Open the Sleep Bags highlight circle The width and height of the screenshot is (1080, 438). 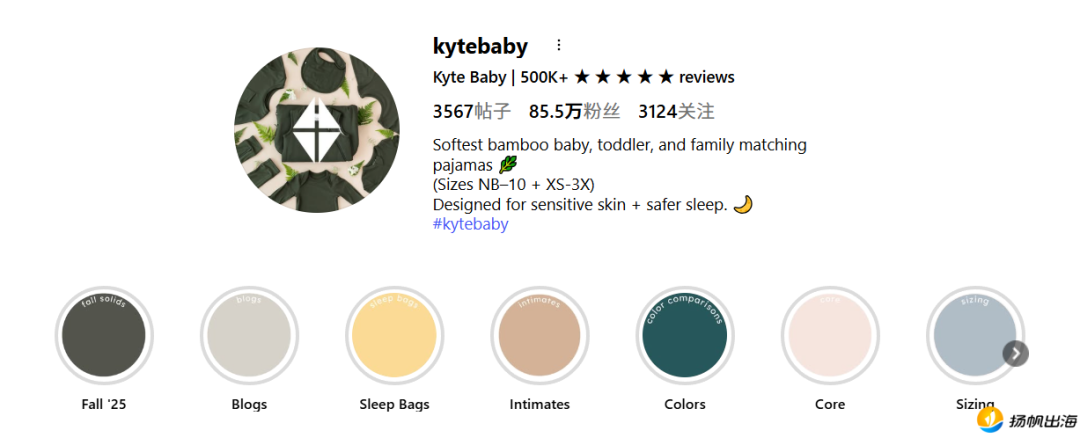[394, 336]
